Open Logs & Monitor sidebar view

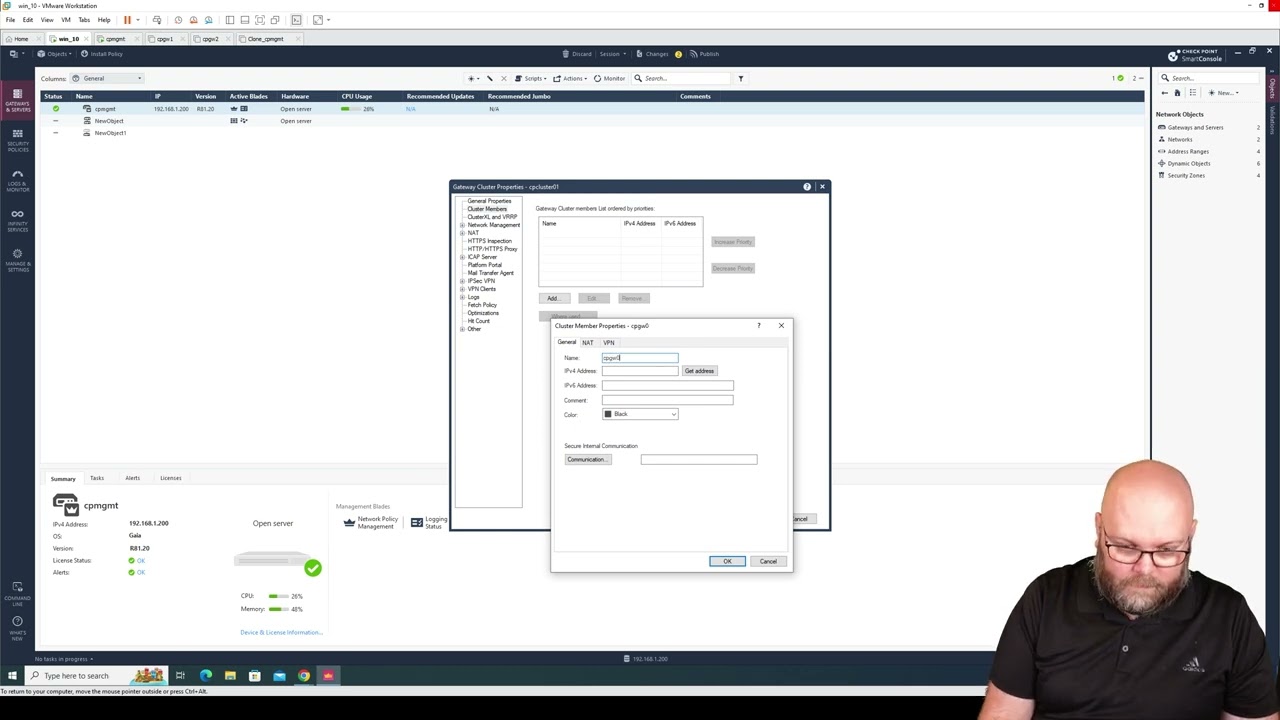tap(17, 180)
